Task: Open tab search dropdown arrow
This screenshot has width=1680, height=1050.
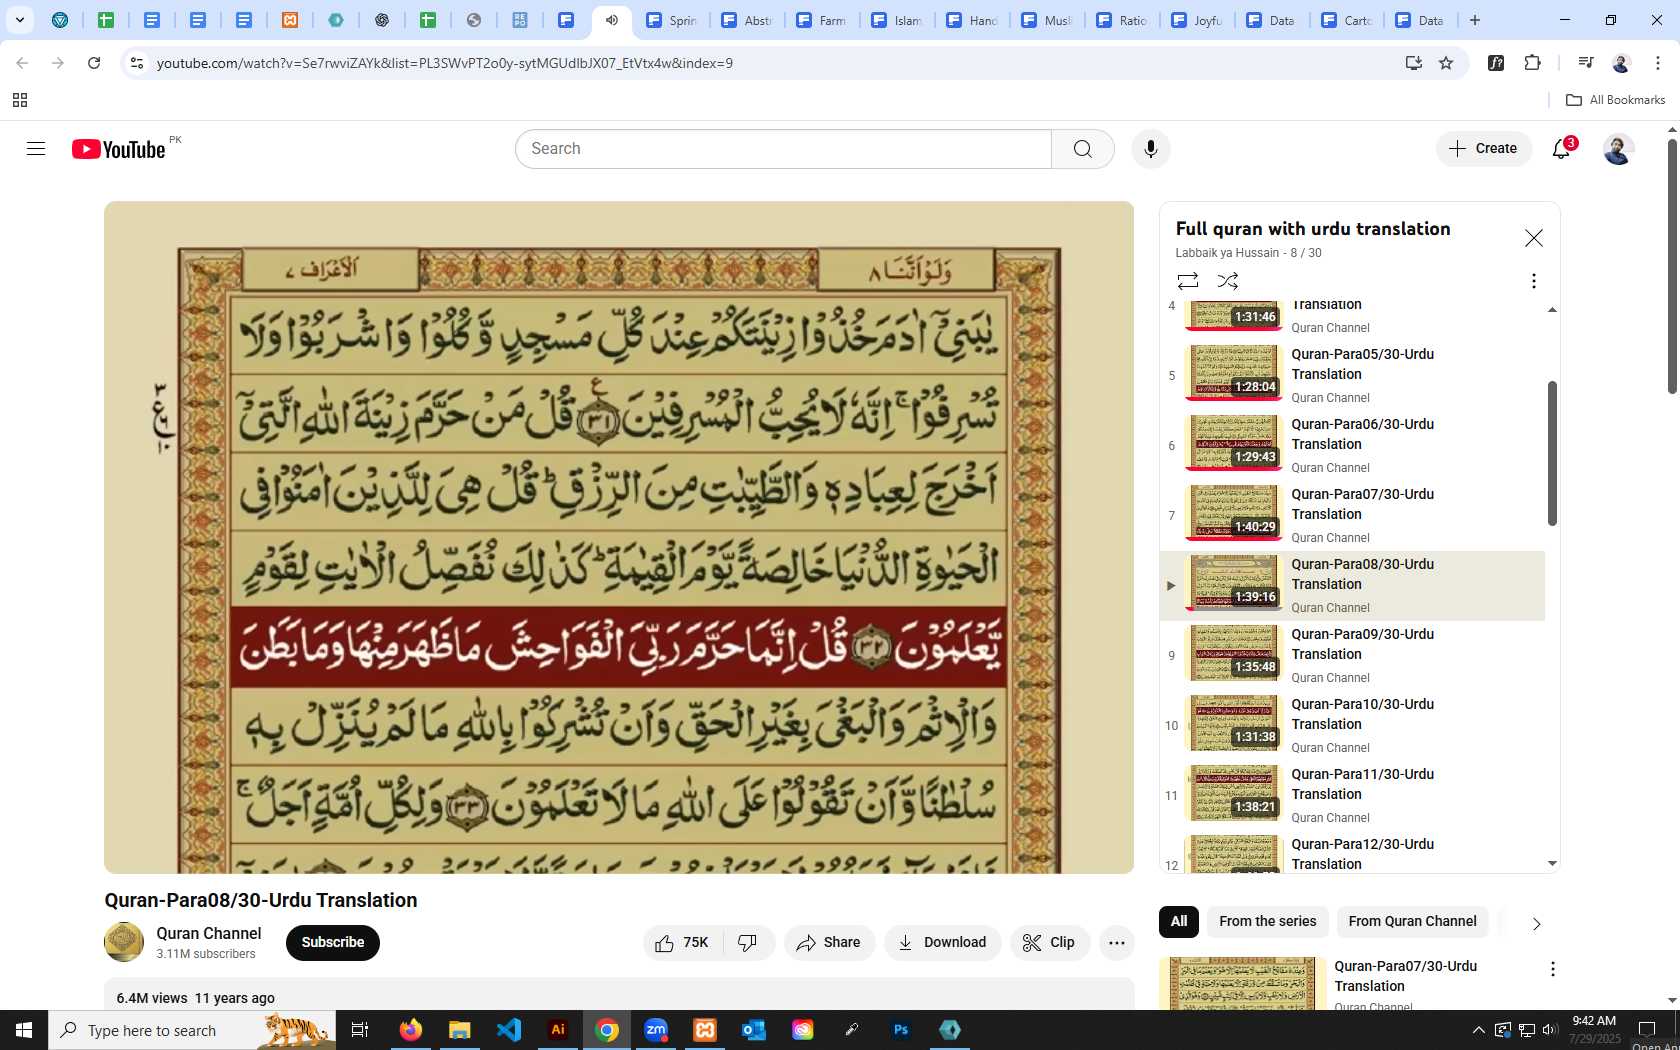Action: (x=19, y=20)
